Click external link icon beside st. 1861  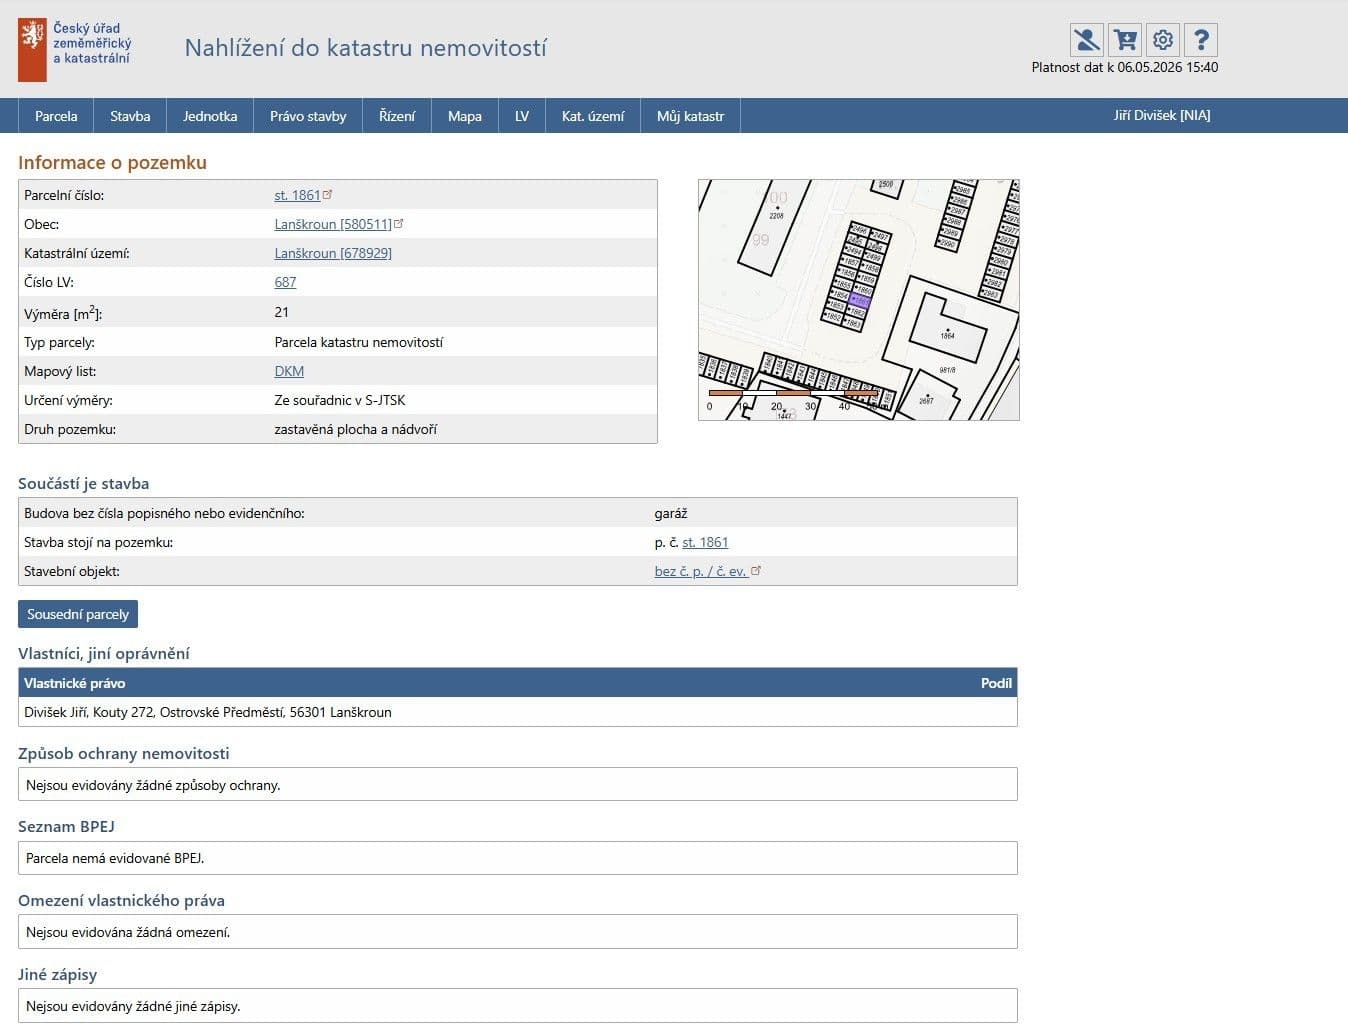click(327, 194)
